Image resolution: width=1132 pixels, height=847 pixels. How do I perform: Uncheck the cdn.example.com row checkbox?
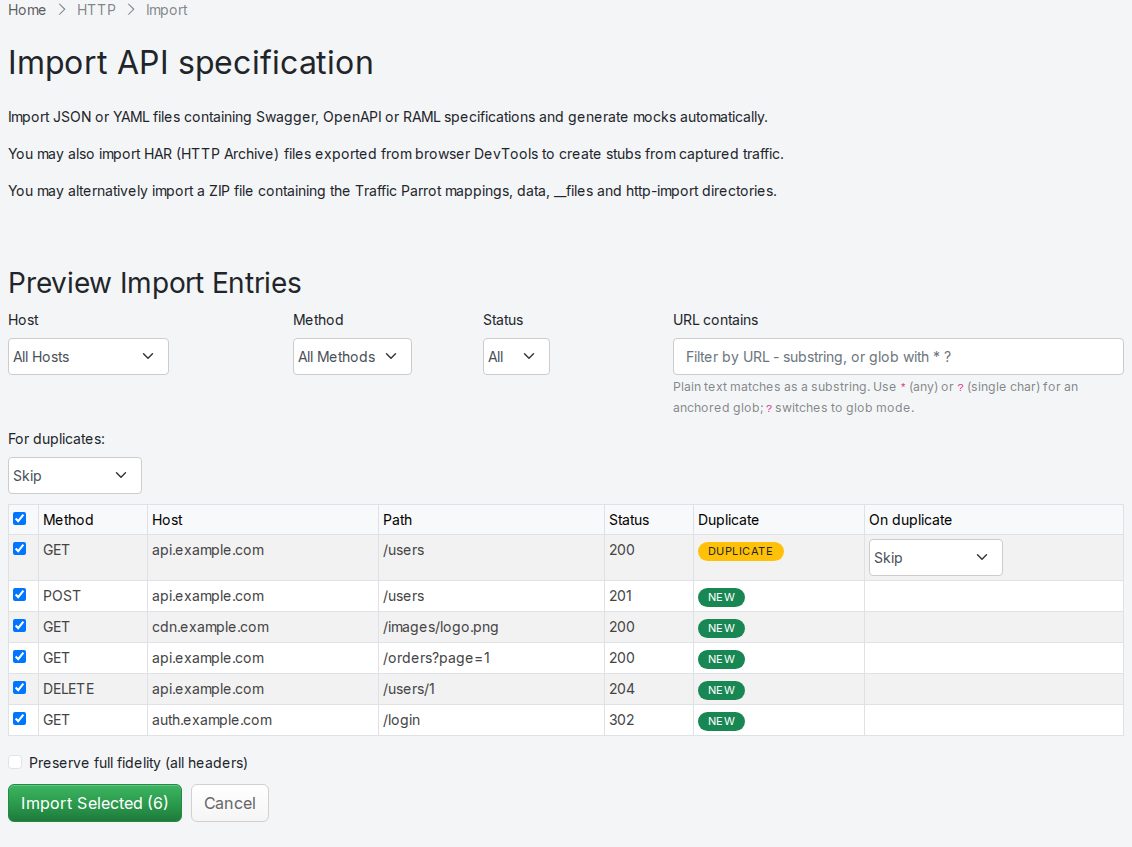pos(19,625)
